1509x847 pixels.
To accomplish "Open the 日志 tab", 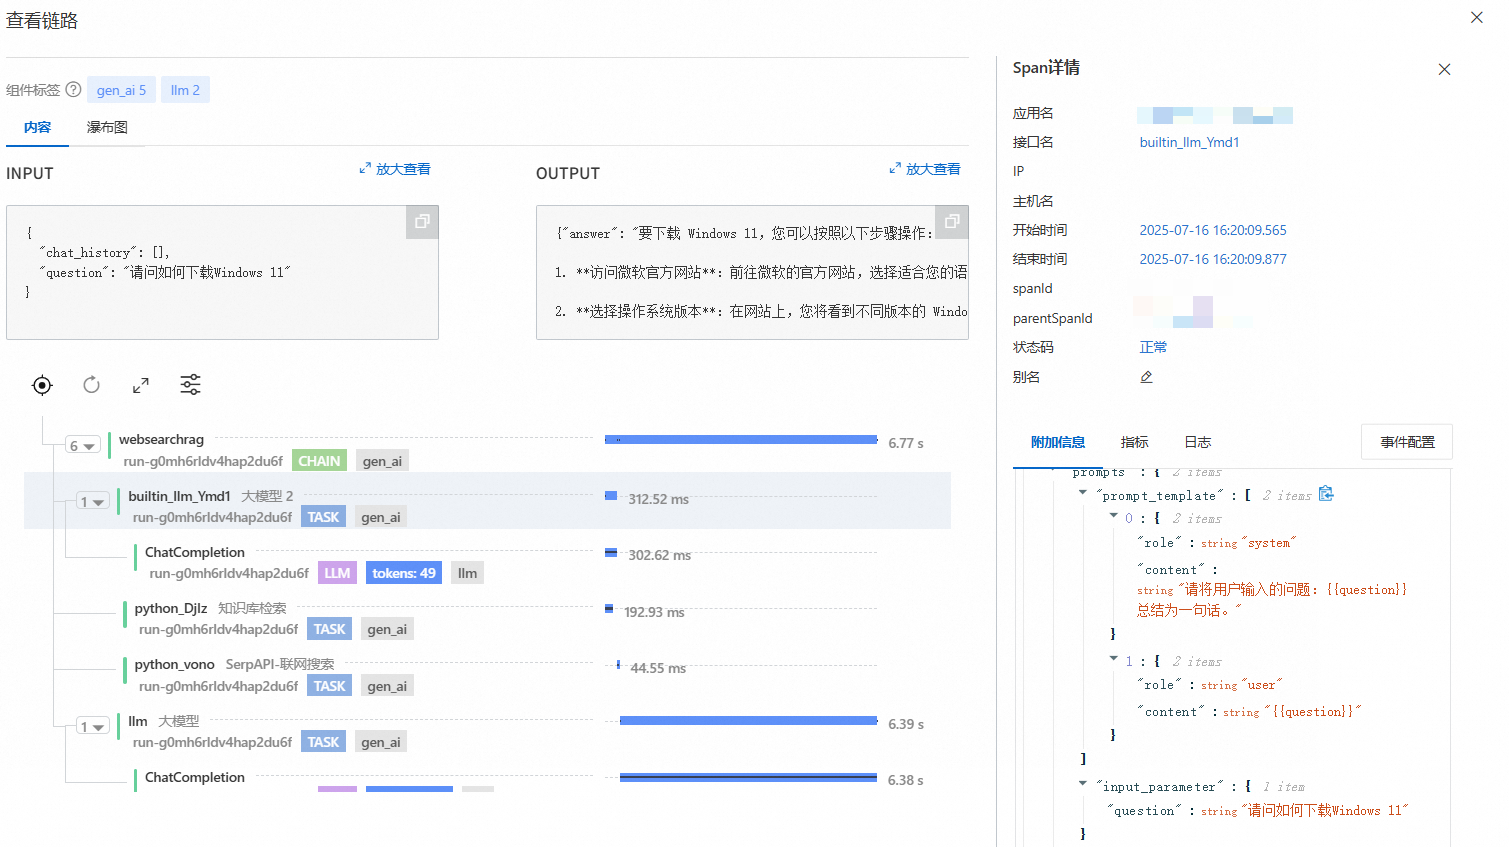I will 1197,442.
